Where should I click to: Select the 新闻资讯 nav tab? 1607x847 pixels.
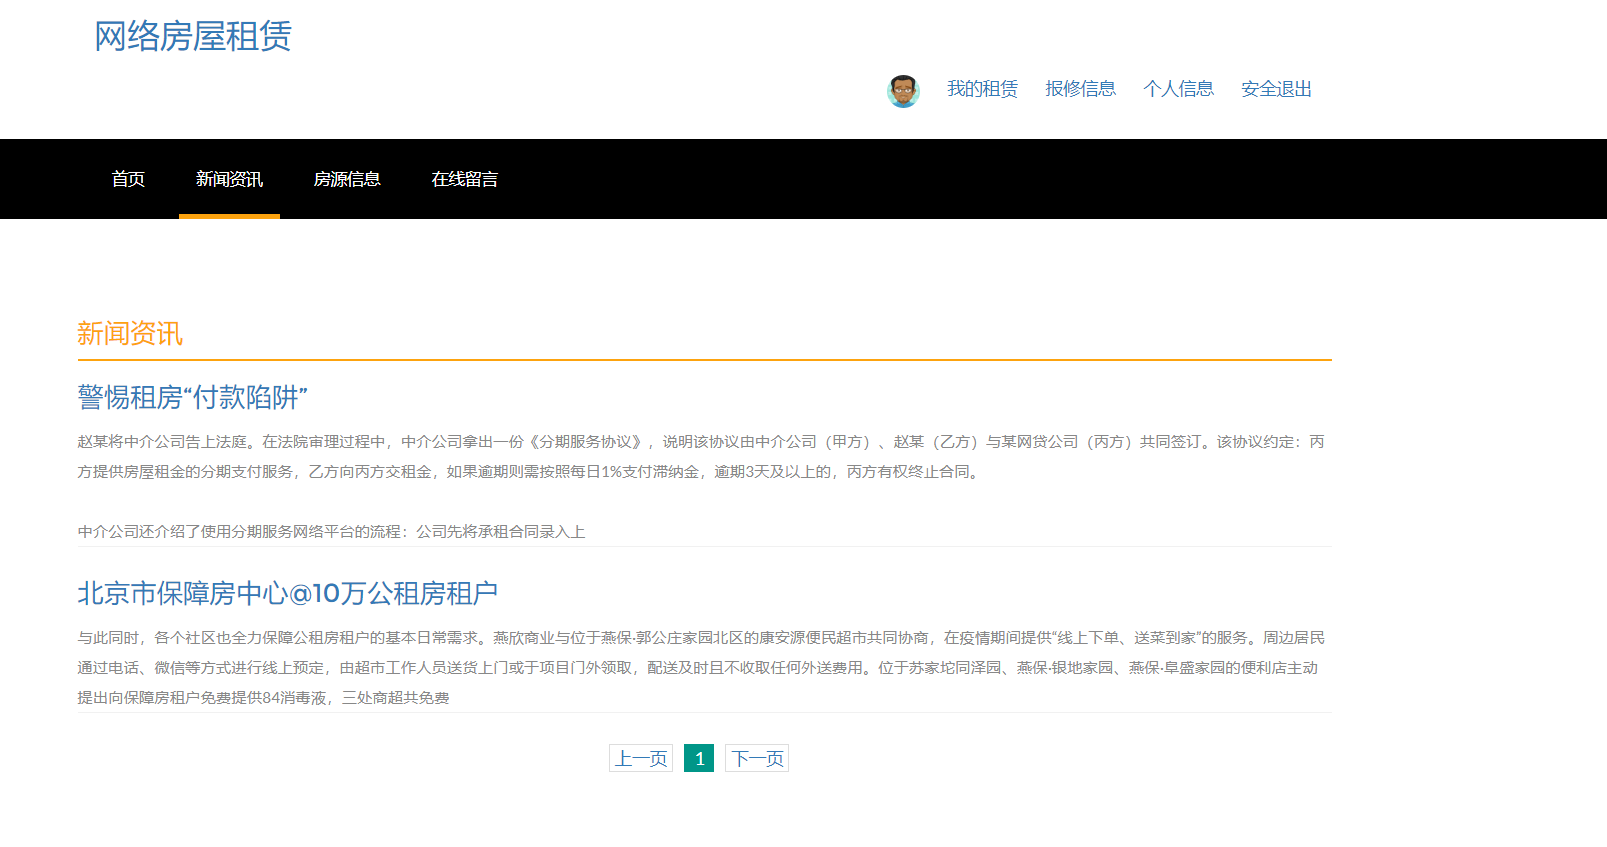229,179
